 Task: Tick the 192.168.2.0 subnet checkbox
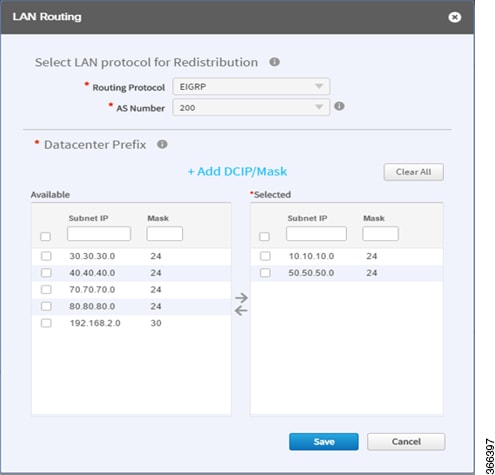point(46,323)
